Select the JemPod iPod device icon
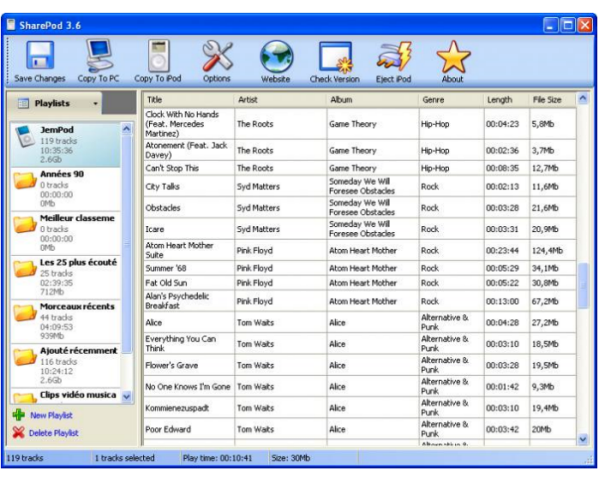The width and height of the screenshot is (600, 486). pos(25,136)
